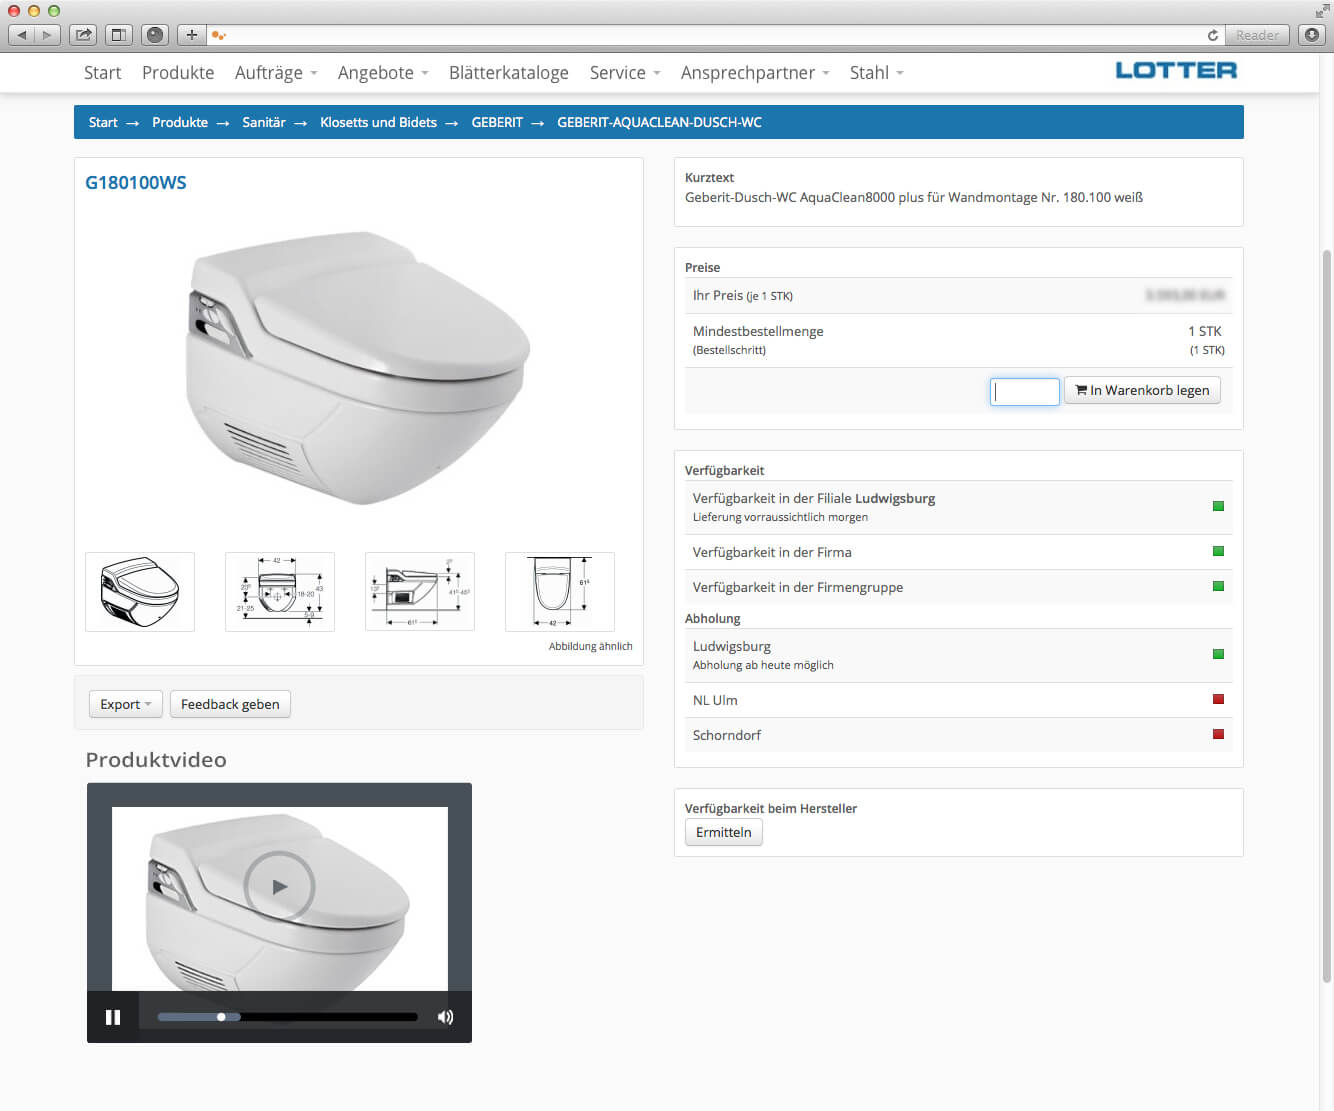Click the browser back arrow button

pos(22,35)
